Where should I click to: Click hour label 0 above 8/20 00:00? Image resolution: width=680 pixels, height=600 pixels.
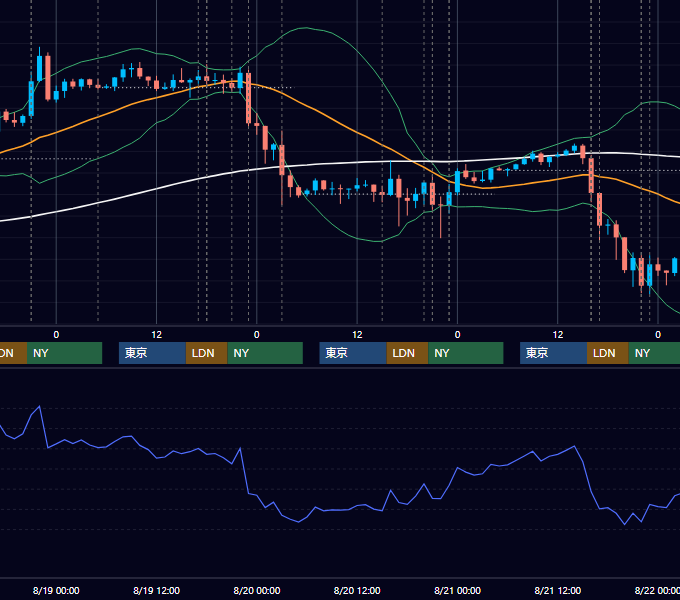point(257,335)
